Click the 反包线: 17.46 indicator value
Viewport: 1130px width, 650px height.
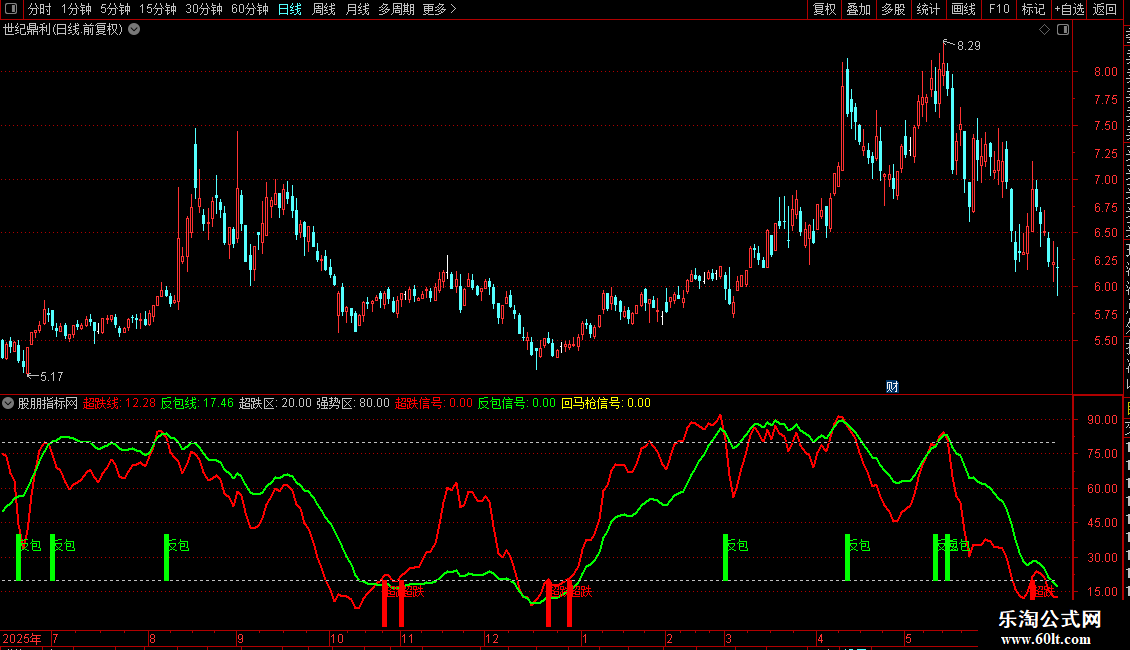click(197, 404)
